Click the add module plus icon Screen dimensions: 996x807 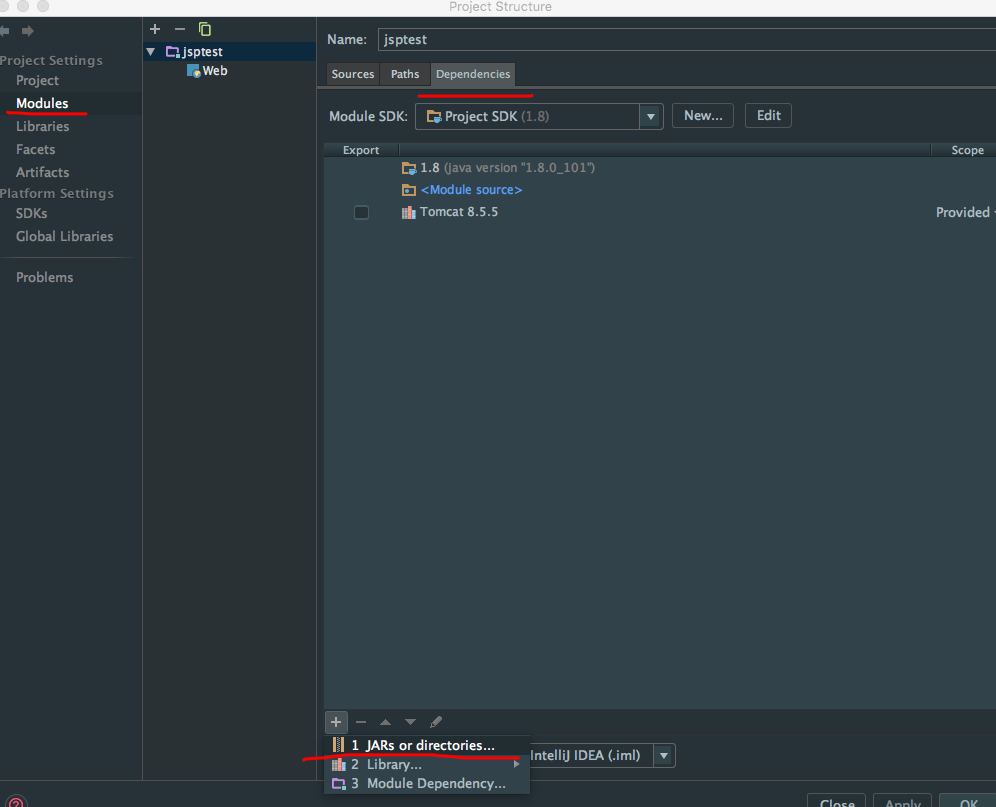pos(155,29)
